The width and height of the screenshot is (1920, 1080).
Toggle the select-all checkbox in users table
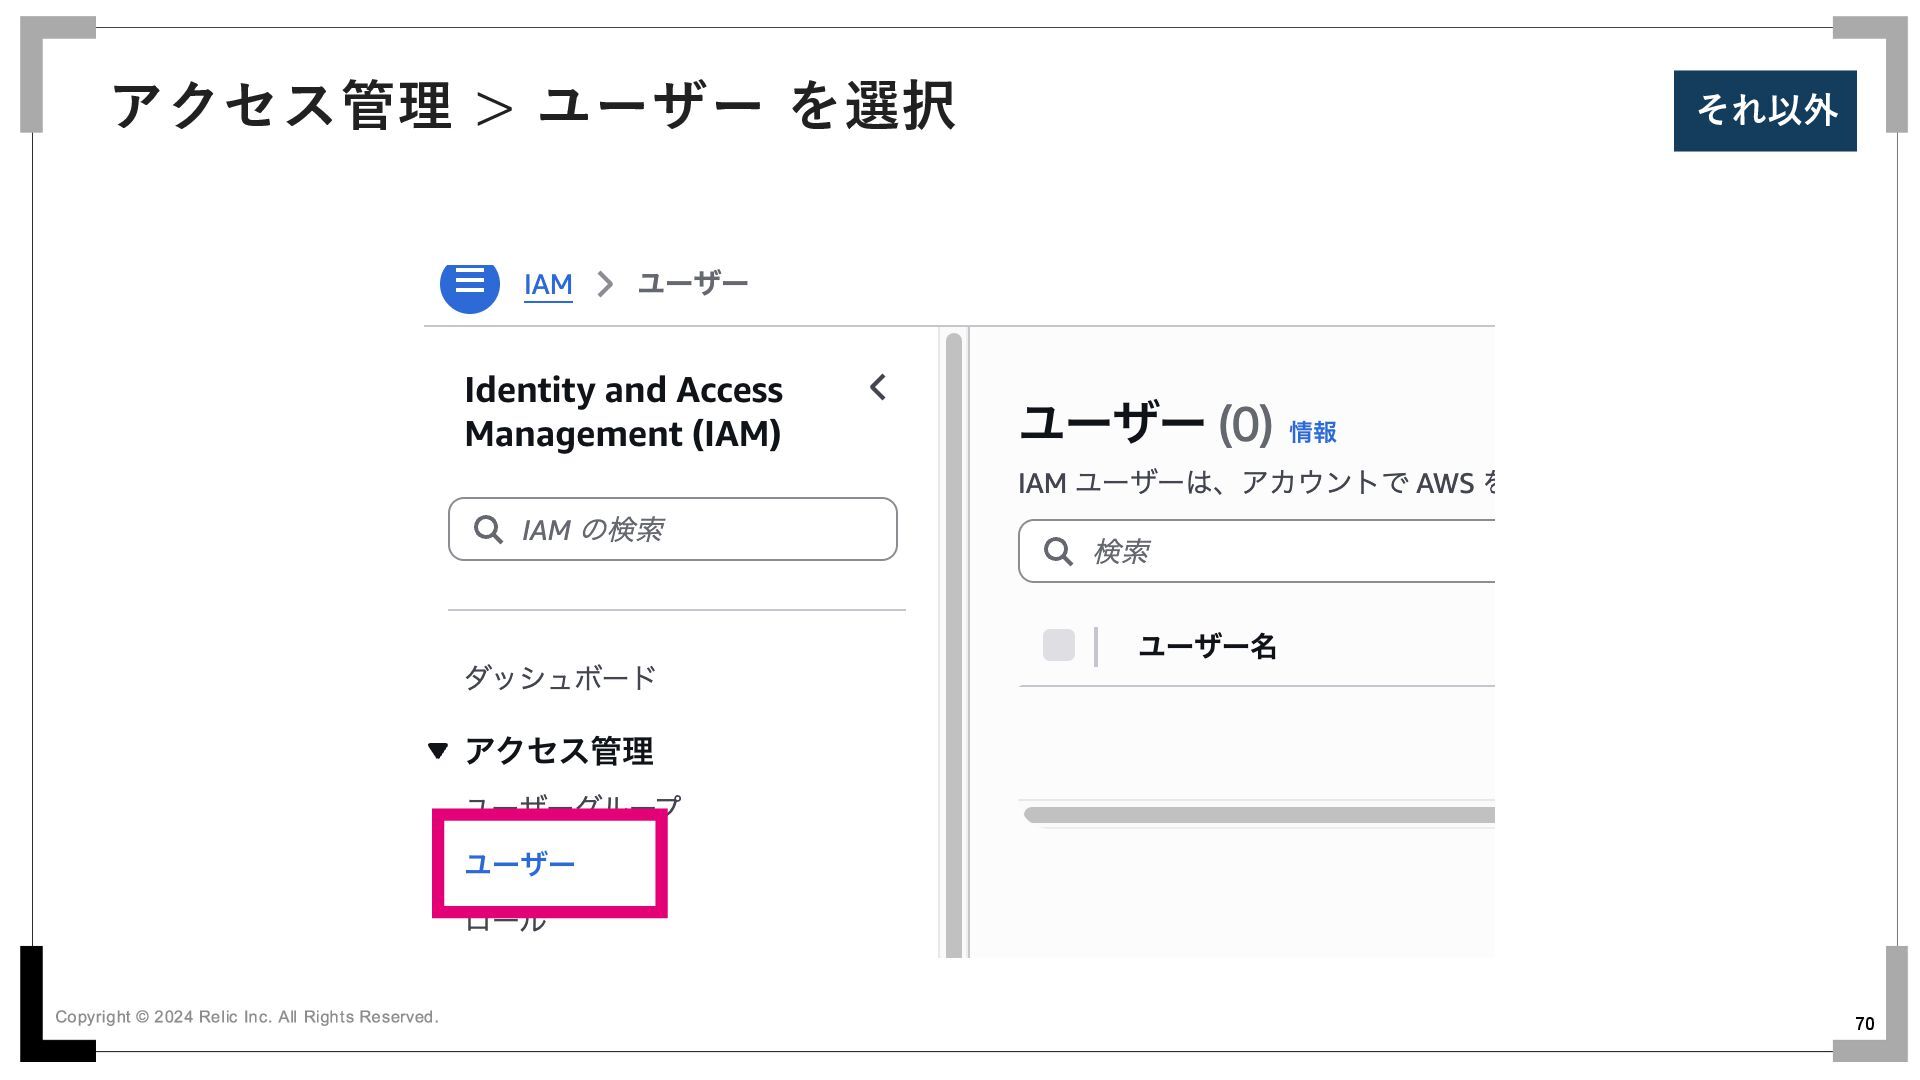(1059, 645)
